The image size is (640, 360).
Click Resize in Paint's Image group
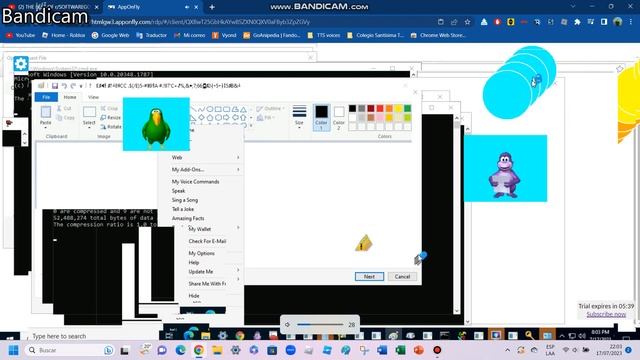point(111,118)
